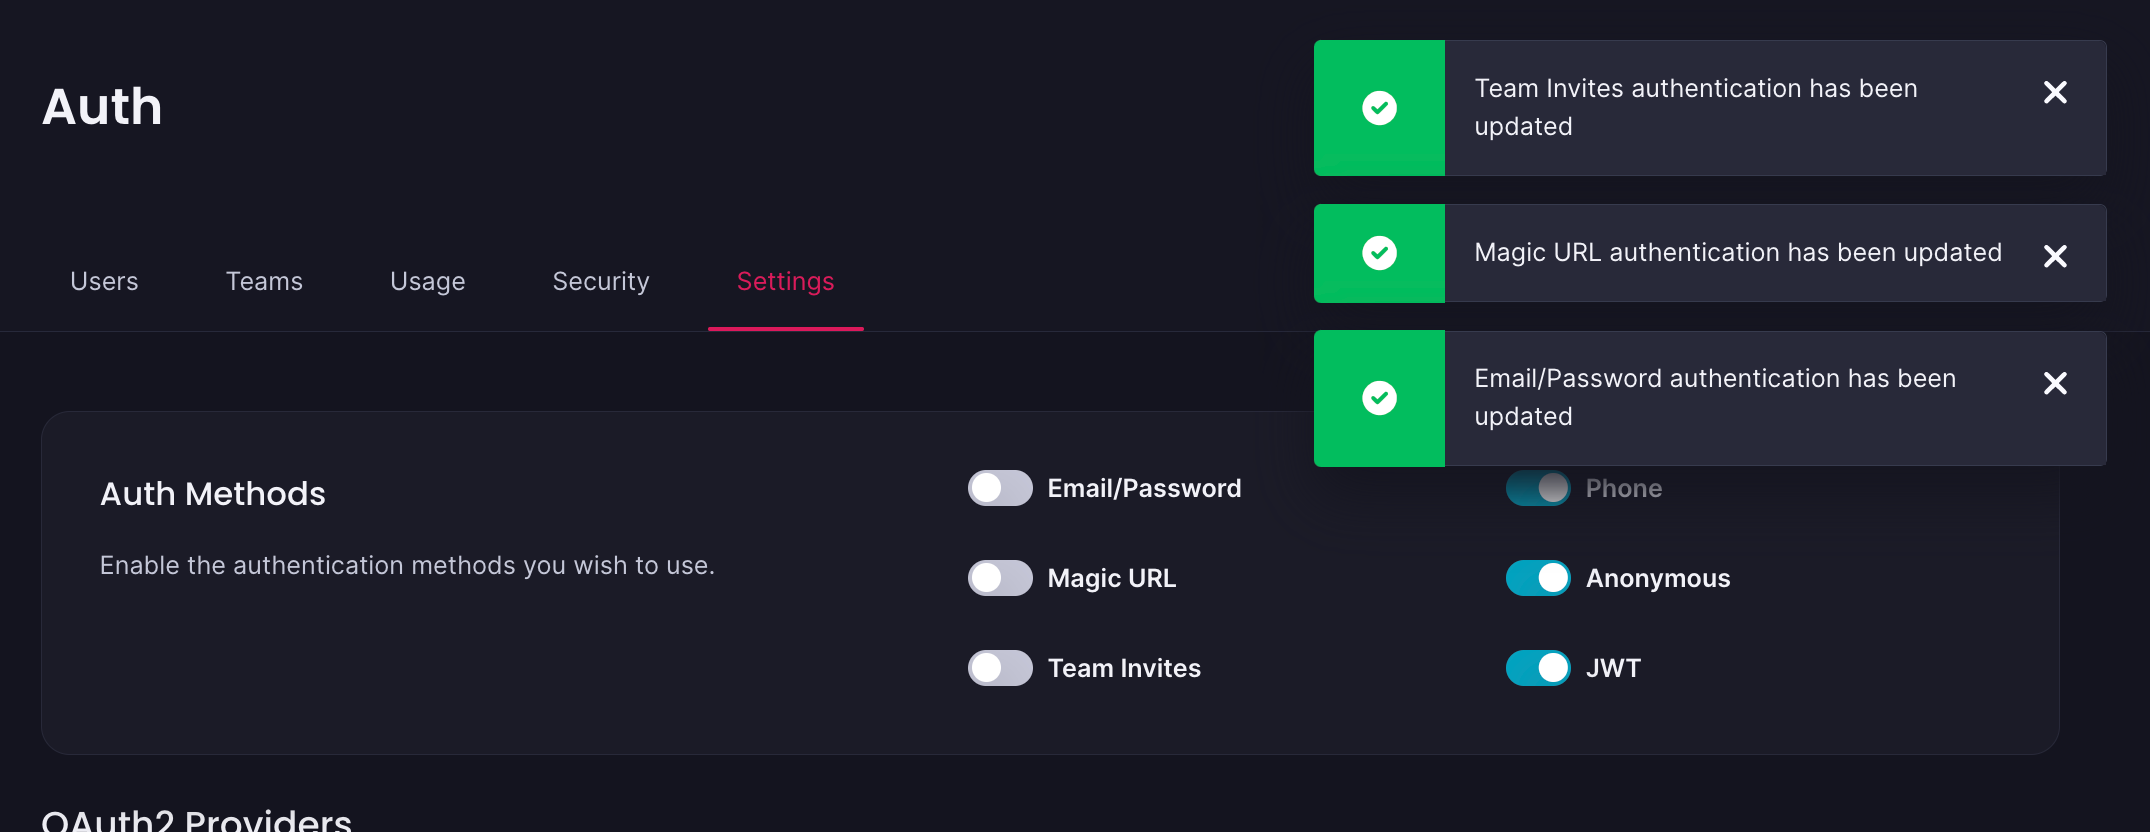This screenshot has height=832, width=2150.
Task: Enable Magic URL authentication
Action: (999, 578)
